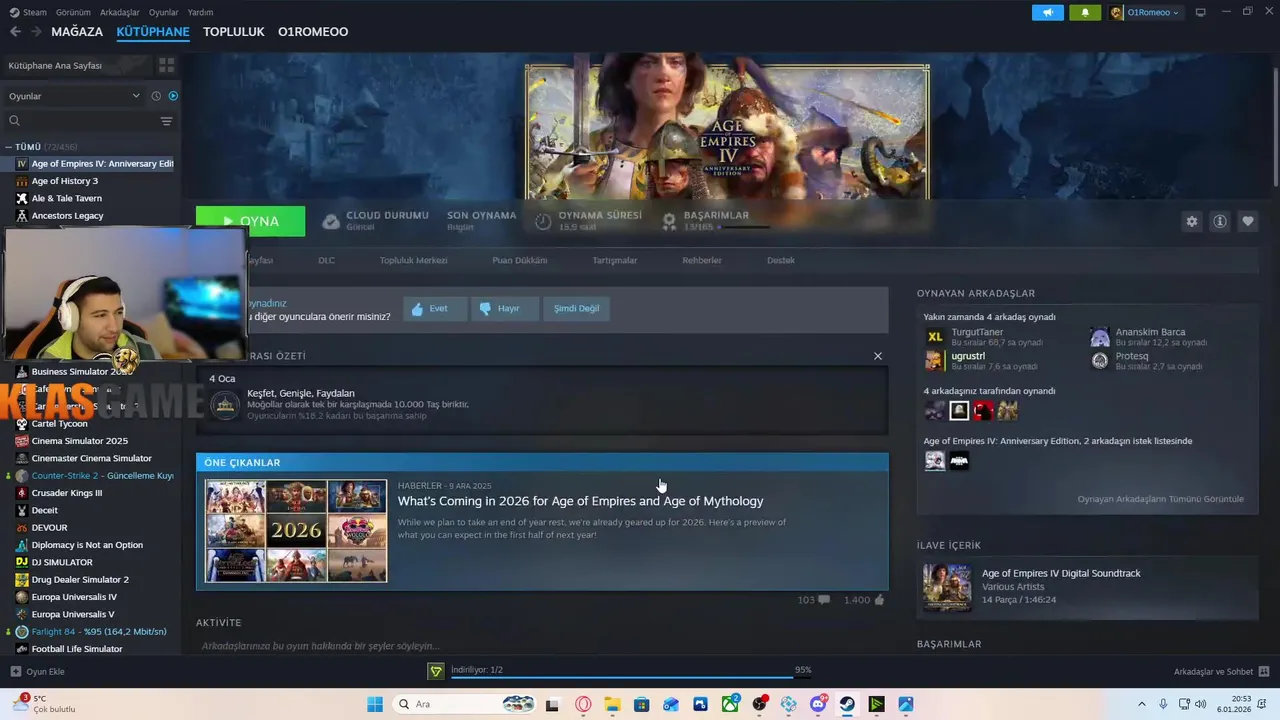Select Crusader Kings III in library

[66, 493]
